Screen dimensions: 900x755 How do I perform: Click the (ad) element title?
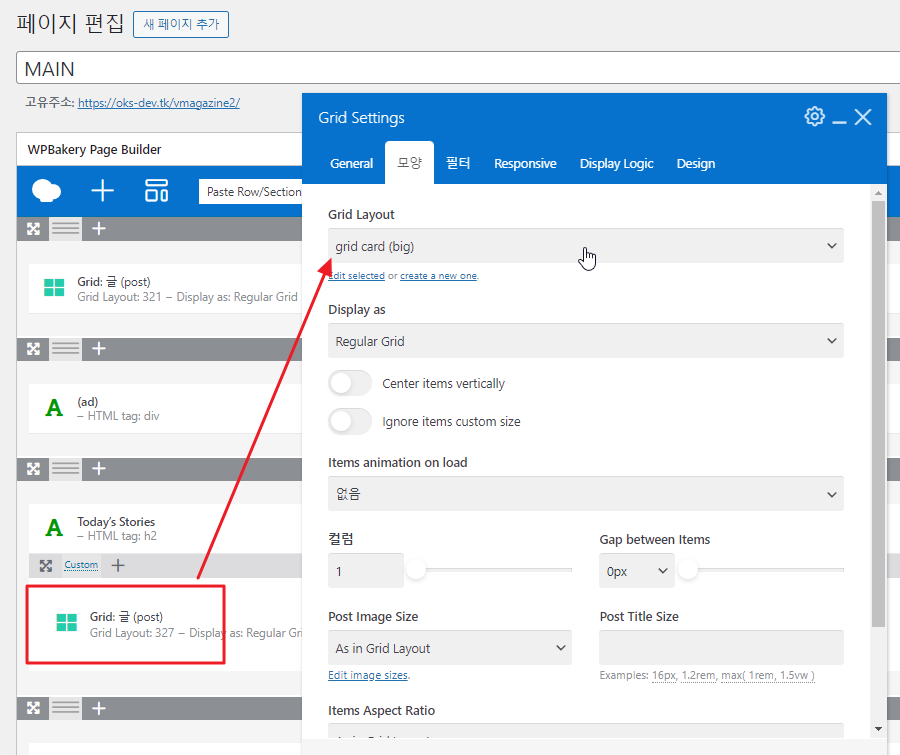point(88,401)
